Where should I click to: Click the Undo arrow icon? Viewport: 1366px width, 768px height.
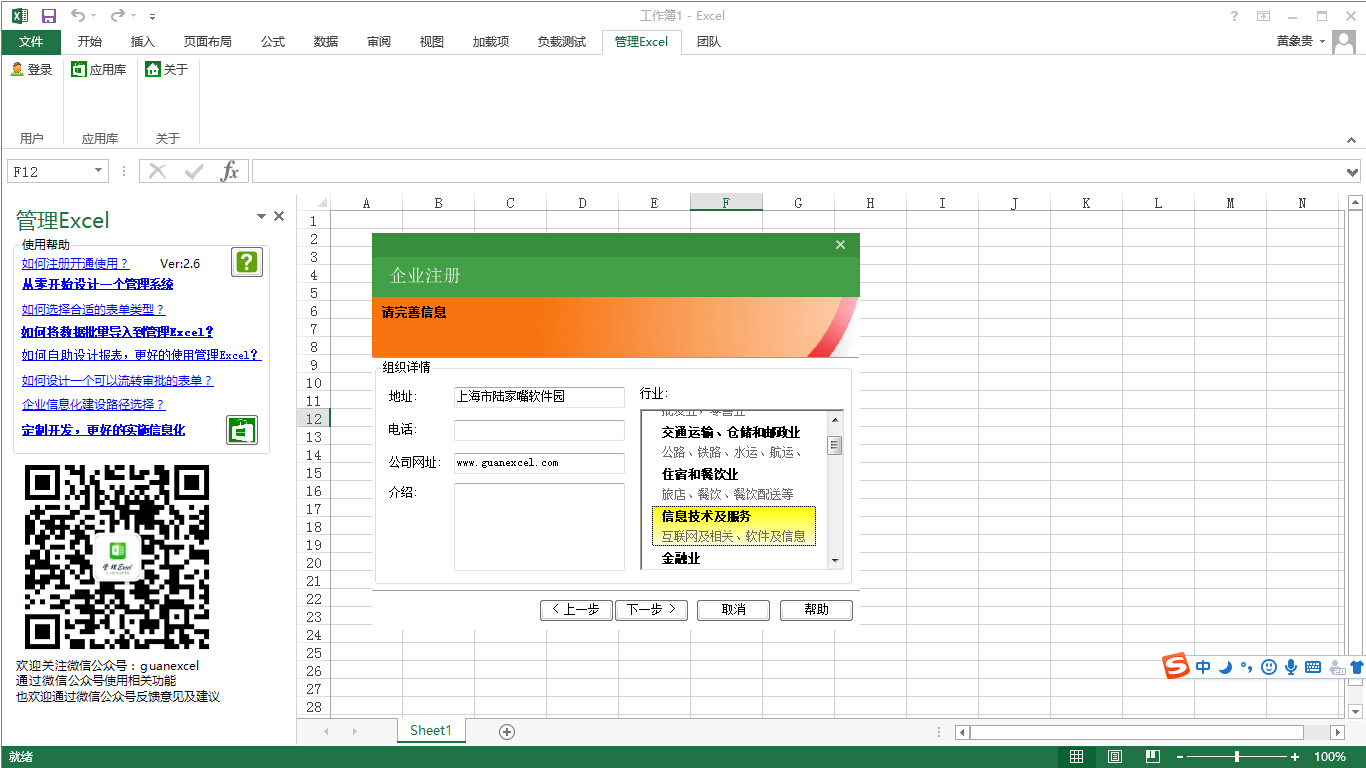click(78, 16)
